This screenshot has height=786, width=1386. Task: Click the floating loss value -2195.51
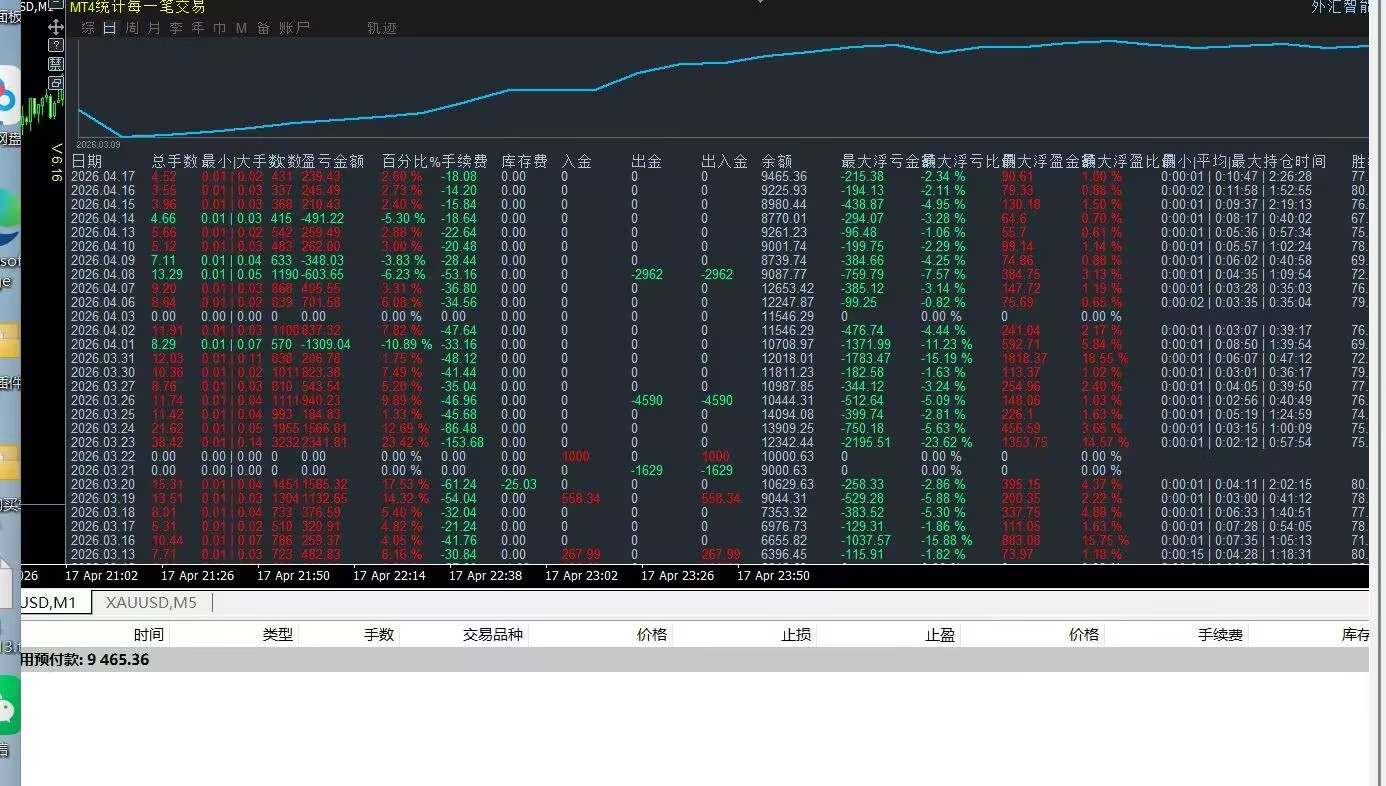tap(866, 442)
